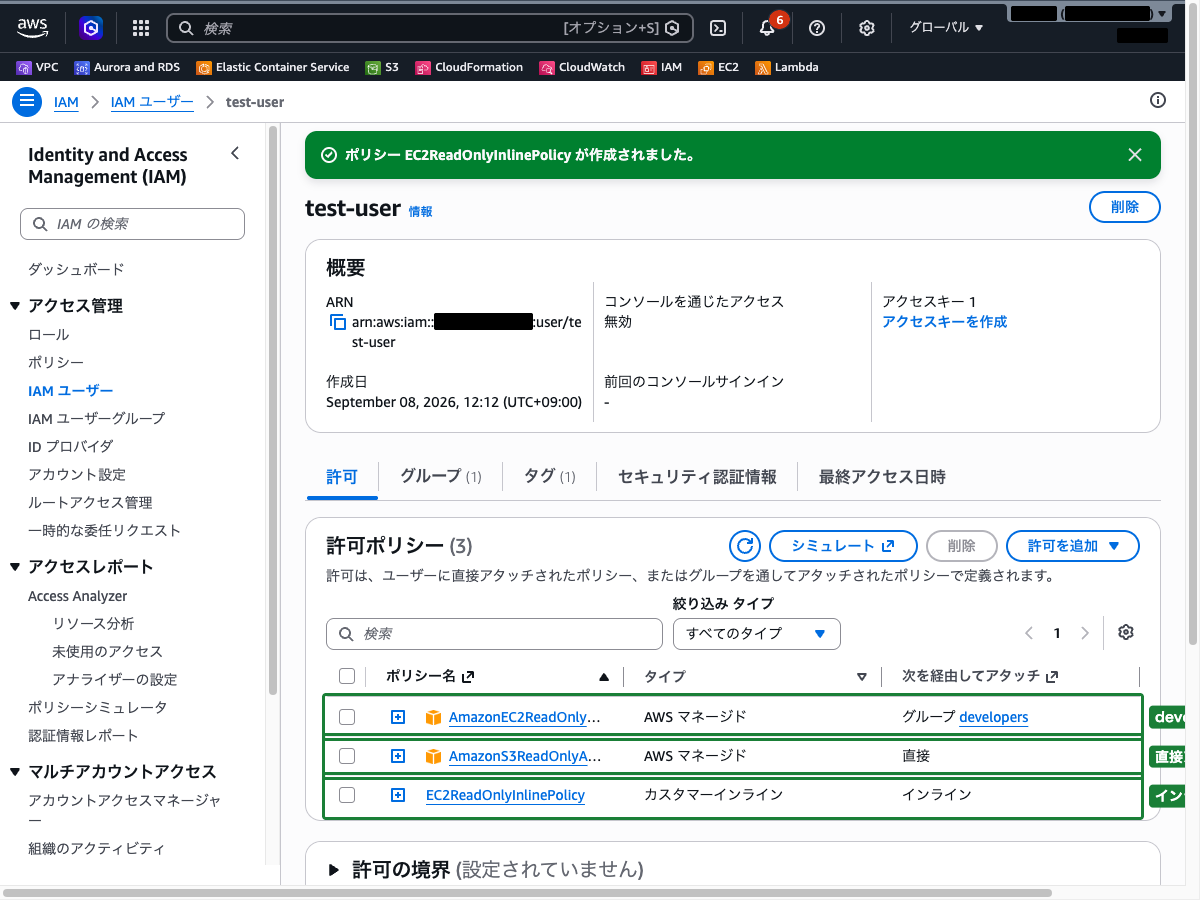The width and height of the screenshot is (1200, 900).
Task: Click the アクセスキーを作成 link
Action: click(945, 322)
